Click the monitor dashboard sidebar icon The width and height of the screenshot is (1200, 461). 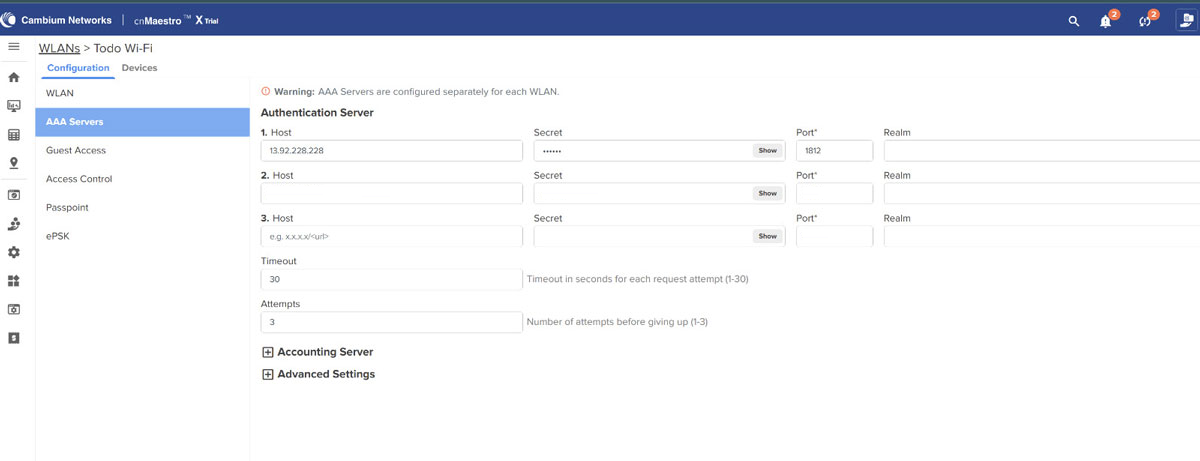(x=14, y=106)
